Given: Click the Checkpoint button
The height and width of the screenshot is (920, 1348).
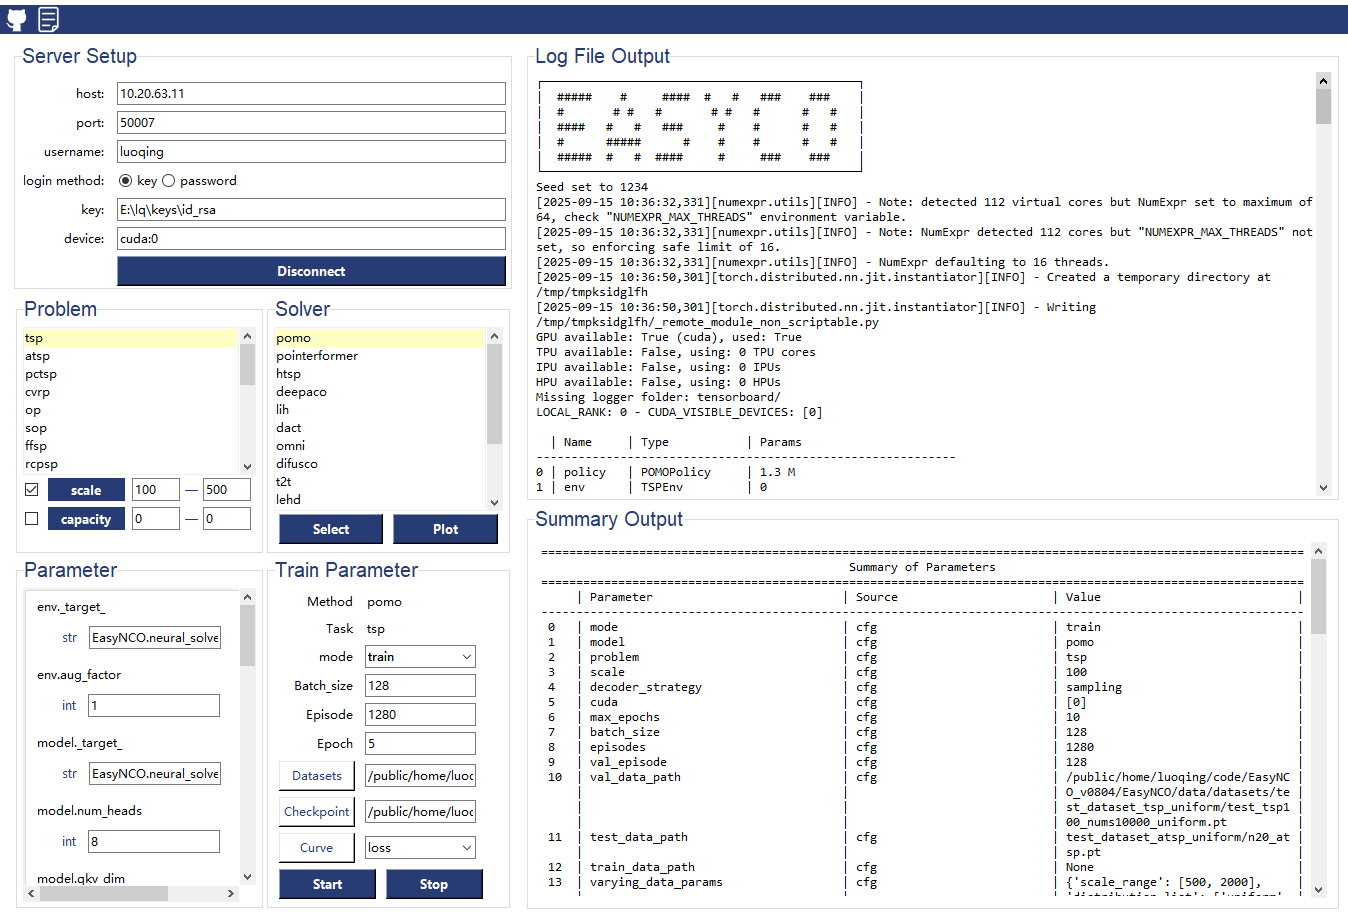Looking at the screenshot, I should coord(317,811).
